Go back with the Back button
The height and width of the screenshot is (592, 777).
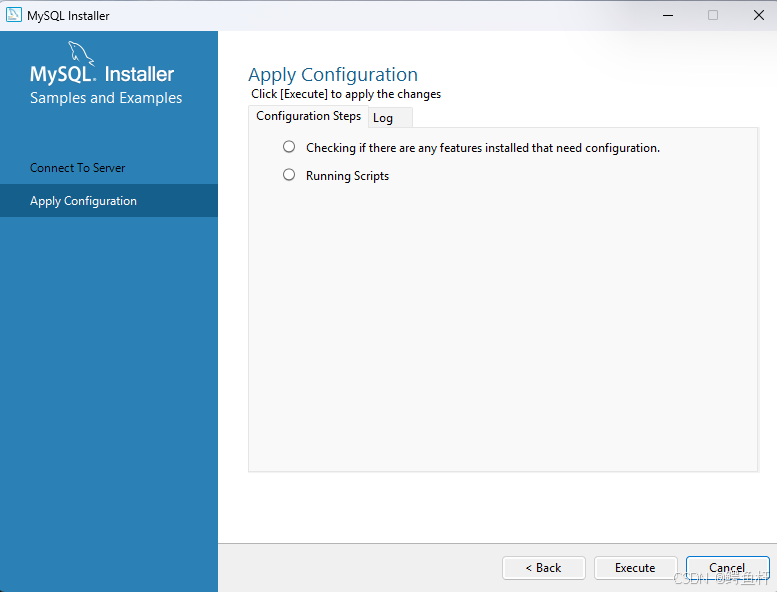544,568
